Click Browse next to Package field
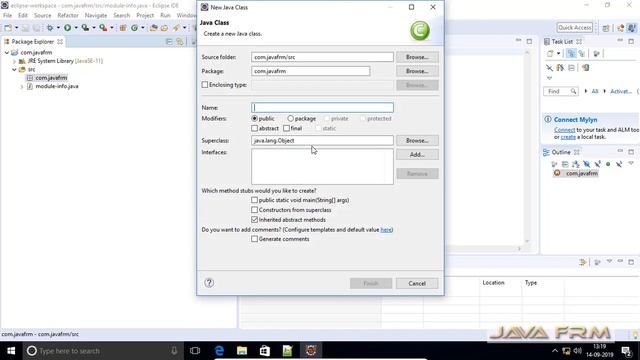Image resolution: width=640 pixels, height=360 pixels. pyautogui.click(x=417, y=71)
